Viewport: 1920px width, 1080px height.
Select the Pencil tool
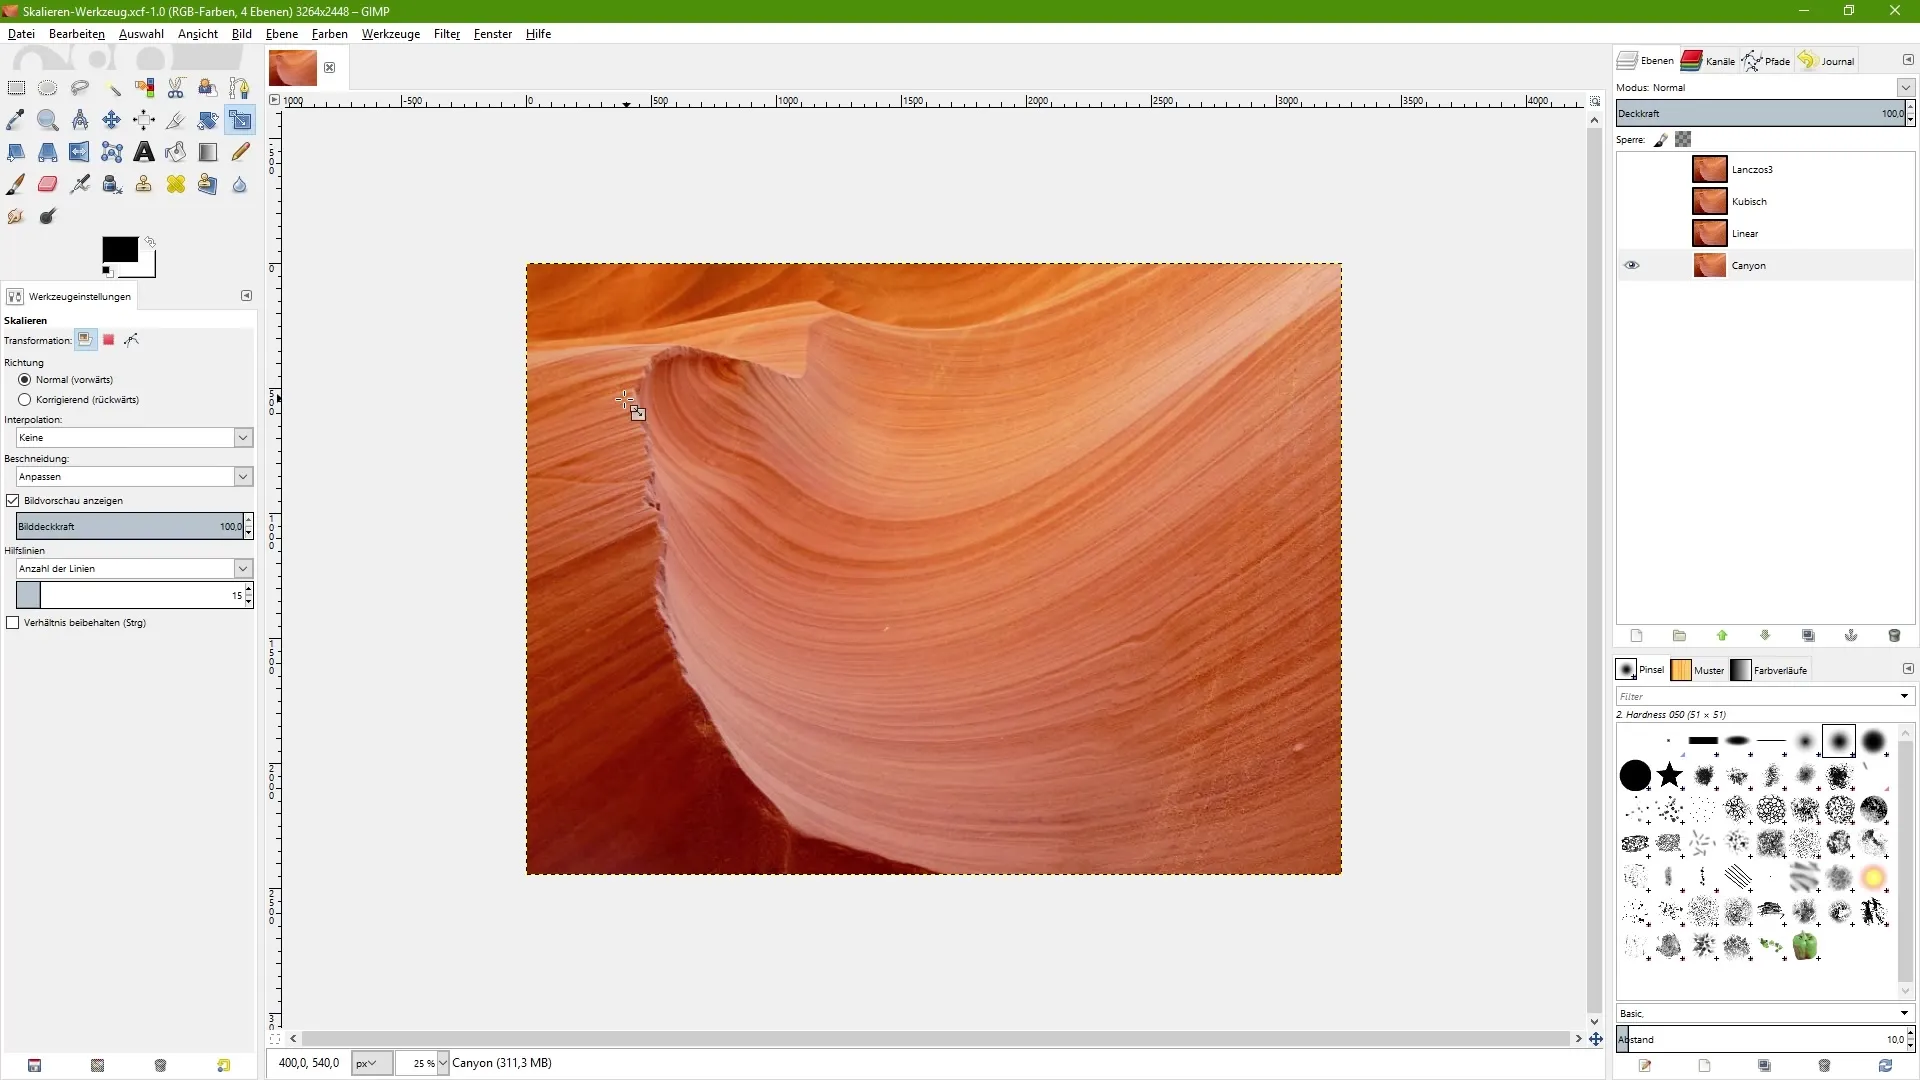(240, 152)
